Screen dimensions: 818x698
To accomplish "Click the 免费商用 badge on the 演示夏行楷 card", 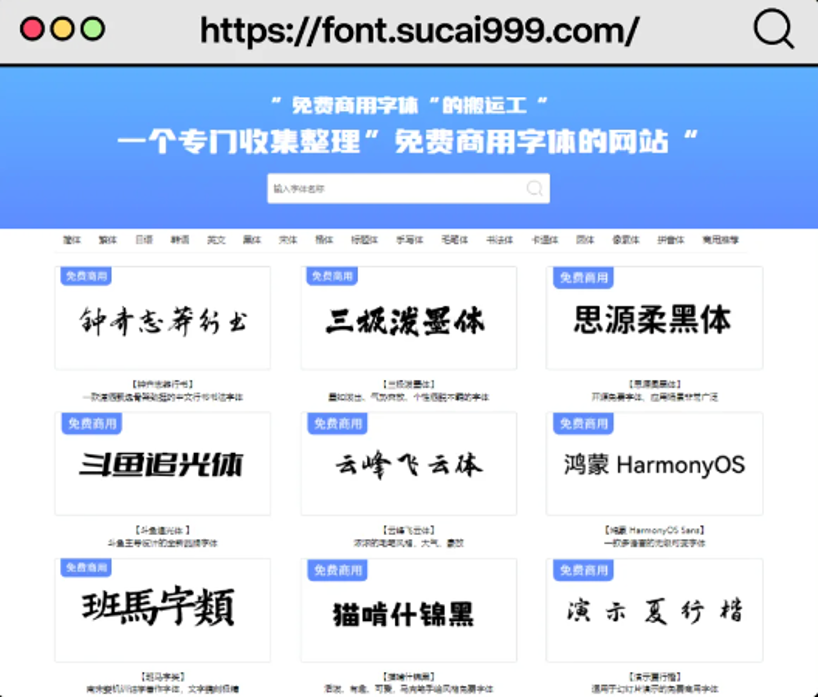I will 583,570.
